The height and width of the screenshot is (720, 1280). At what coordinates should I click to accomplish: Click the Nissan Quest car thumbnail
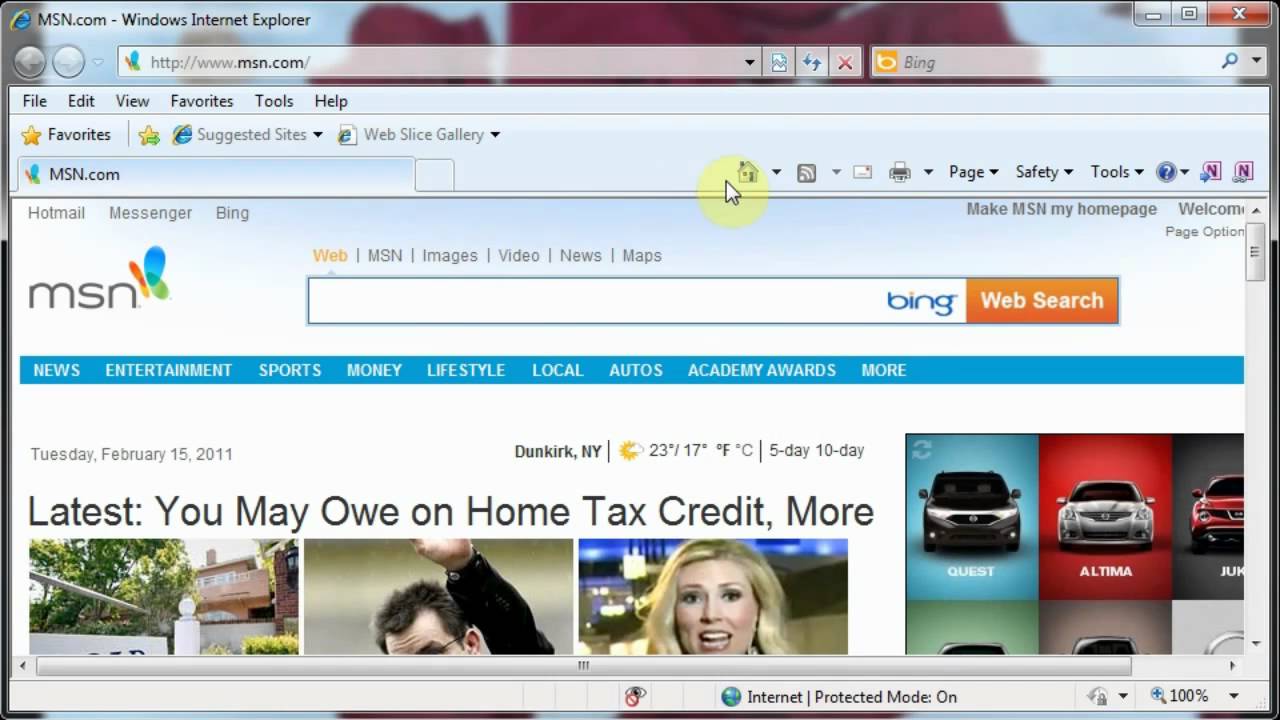pos(972,516)
